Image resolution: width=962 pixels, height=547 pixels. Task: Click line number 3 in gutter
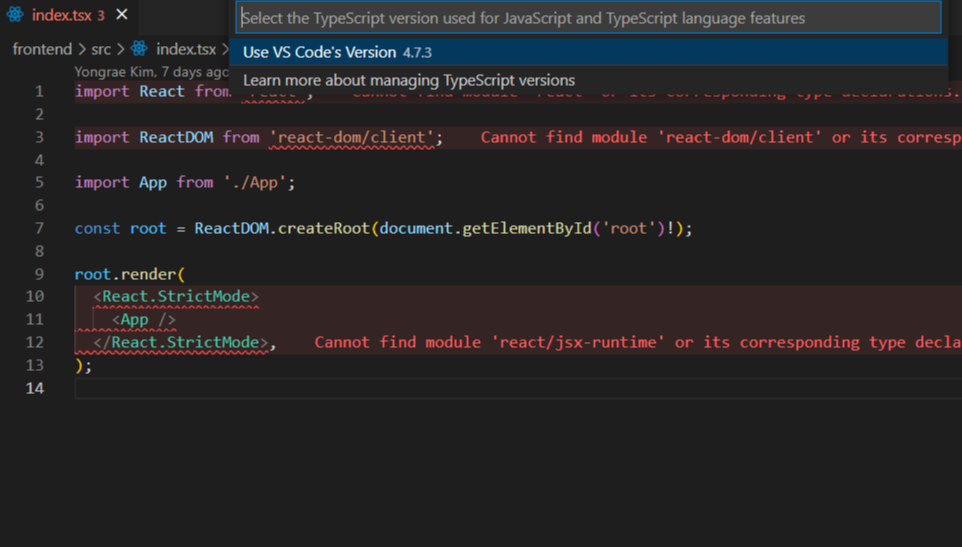pyautogui.click(x=39, y=137)
